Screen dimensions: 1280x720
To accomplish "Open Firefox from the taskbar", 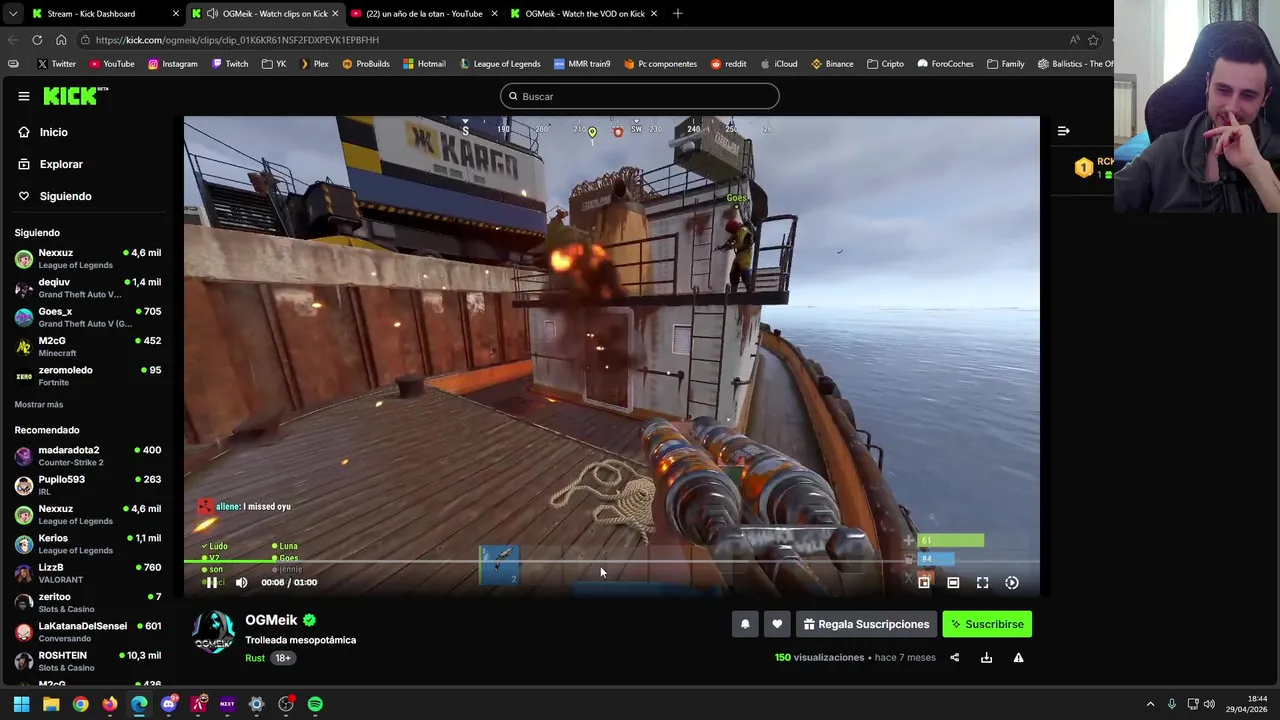I will (x=110, y=704).
